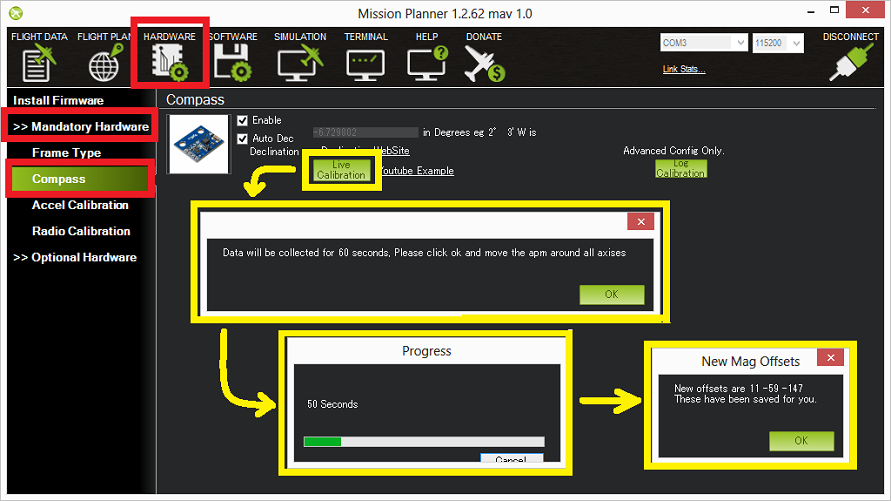Click OK in New Mag Offsets dialog
891x501 pixels.
(x=801, y=441)
